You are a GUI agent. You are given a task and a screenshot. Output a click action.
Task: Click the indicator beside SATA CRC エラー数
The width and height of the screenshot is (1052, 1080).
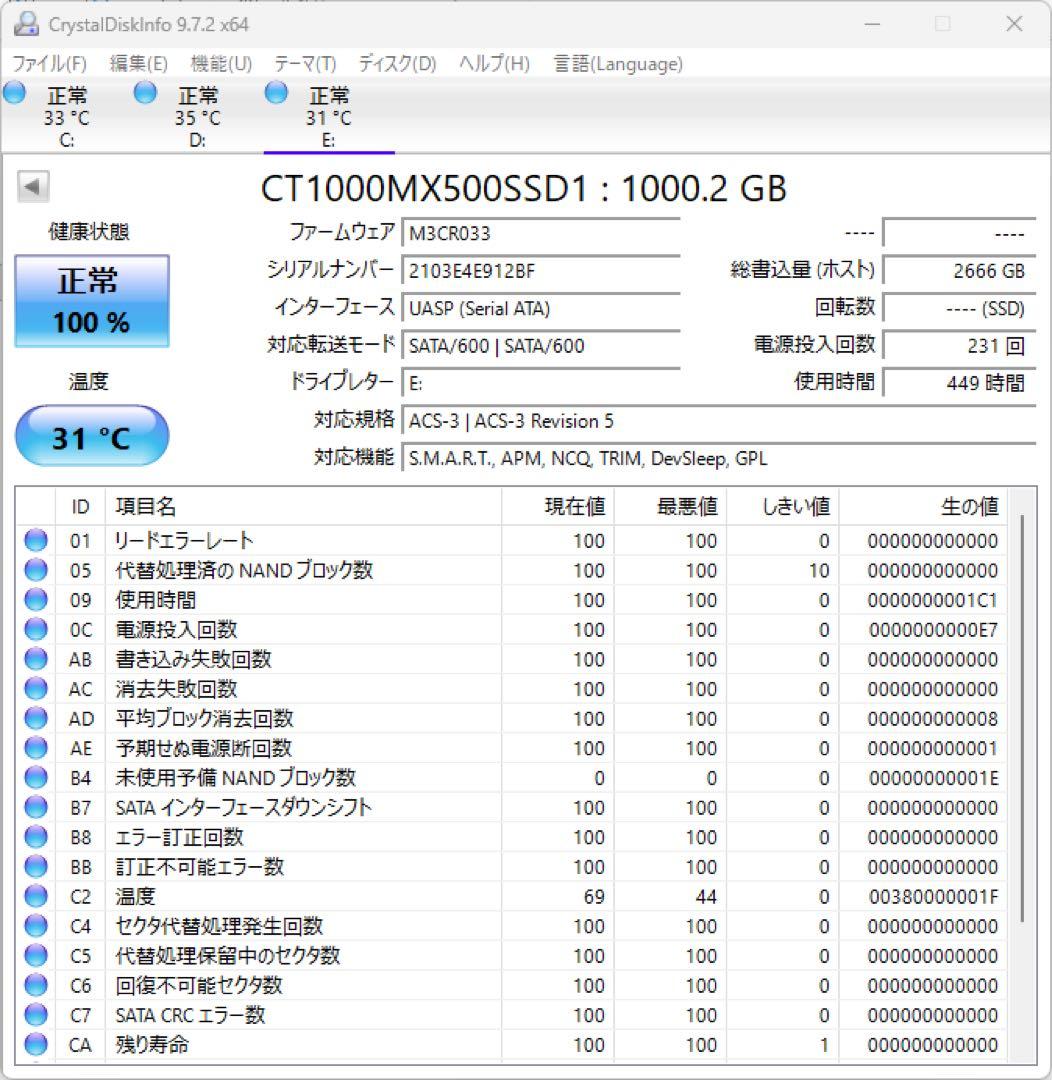click(x=35, y=1014)
